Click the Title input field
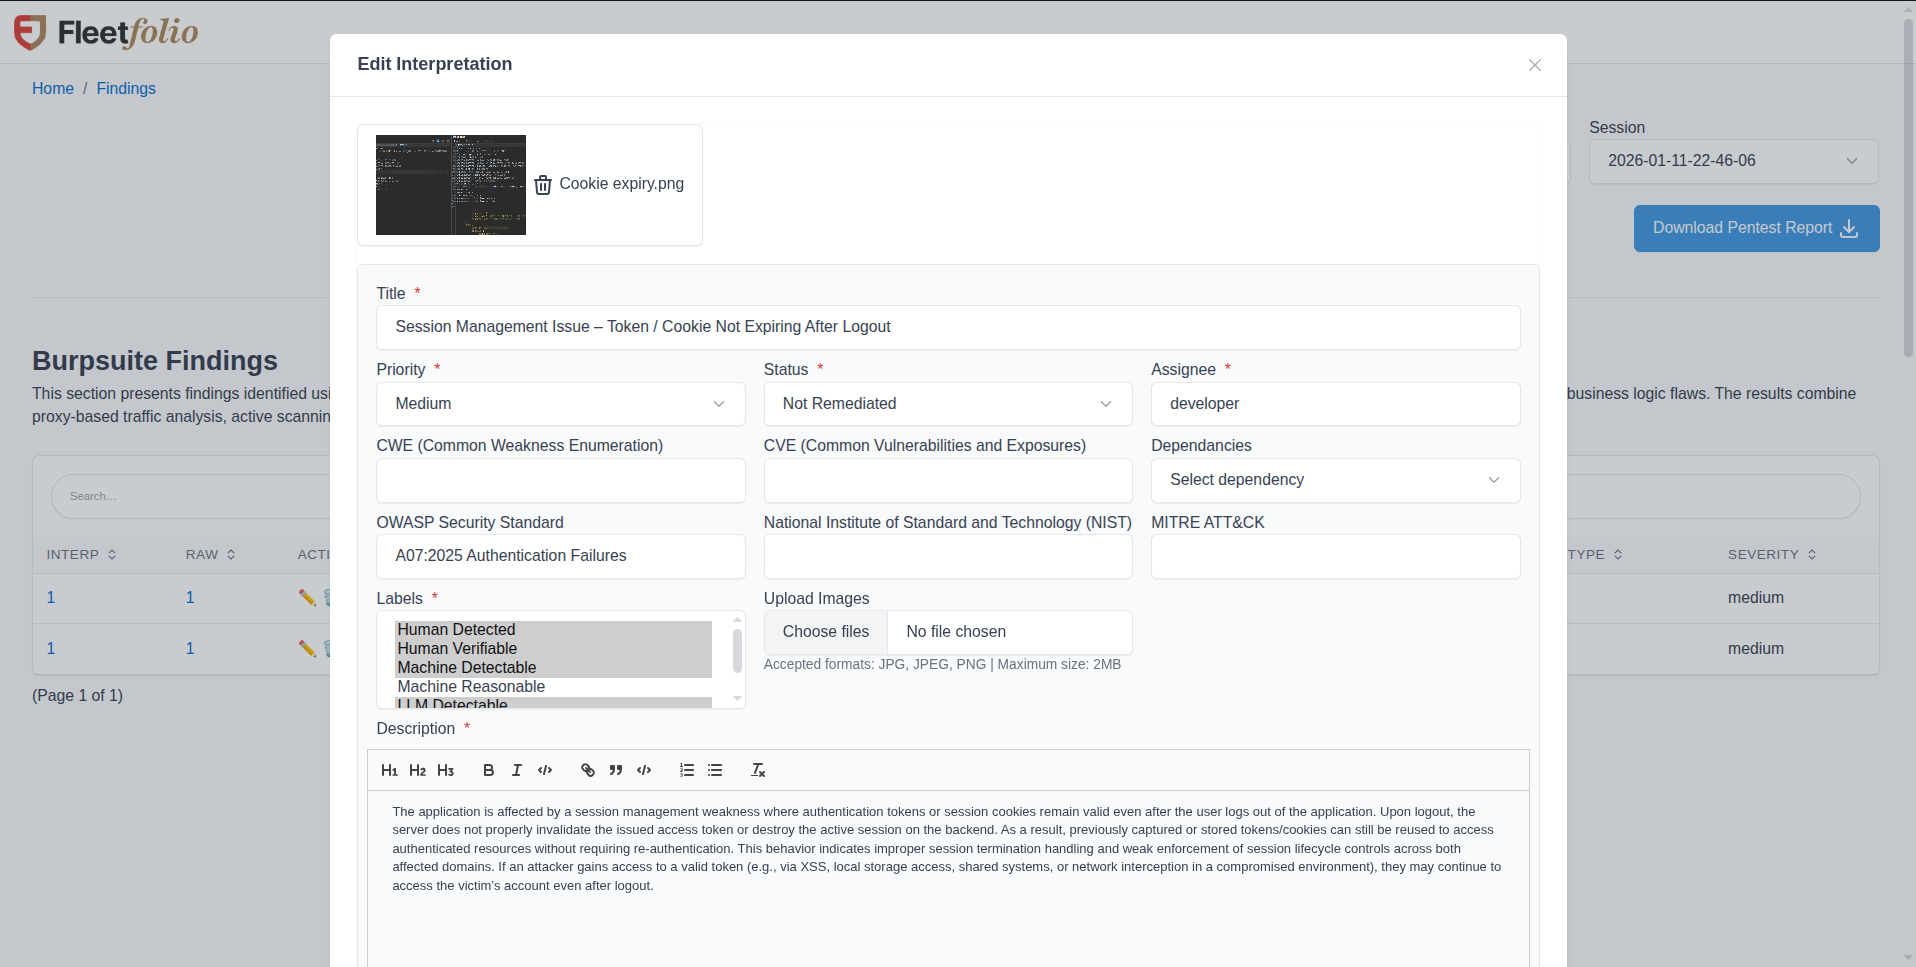The height and width of the screenshot is (967, 1916). coord(946,327)
